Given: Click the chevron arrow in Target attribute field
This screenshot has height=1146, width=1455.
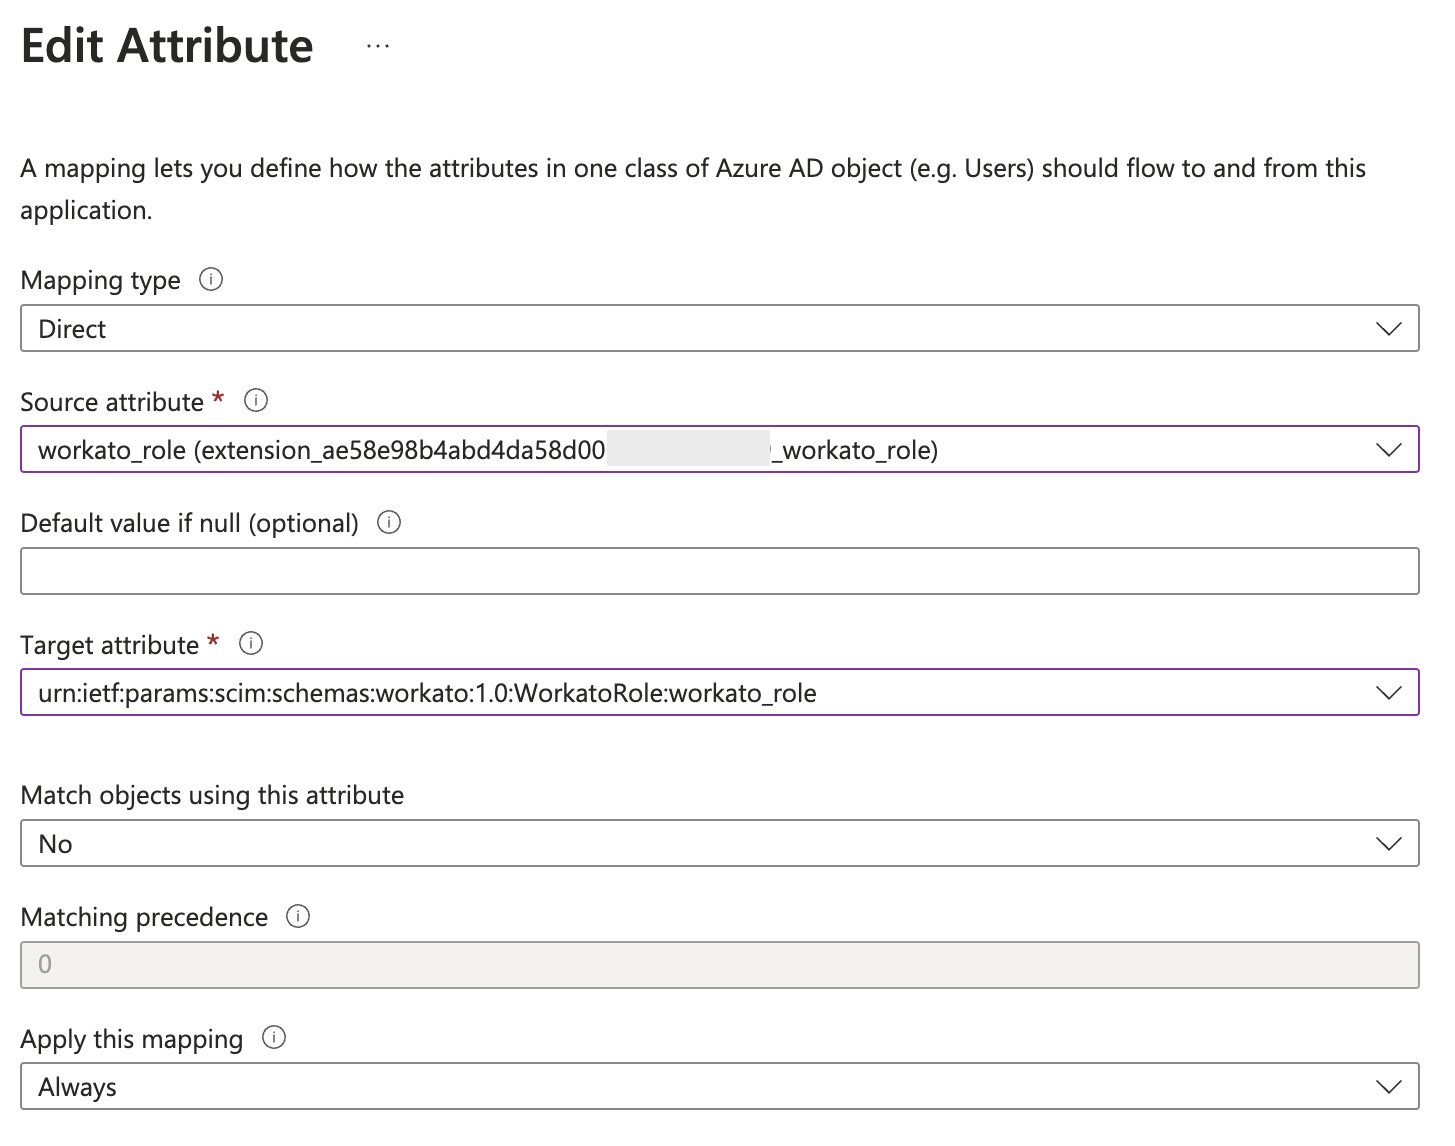Looking at the screenshot, I should (1389, 693).
